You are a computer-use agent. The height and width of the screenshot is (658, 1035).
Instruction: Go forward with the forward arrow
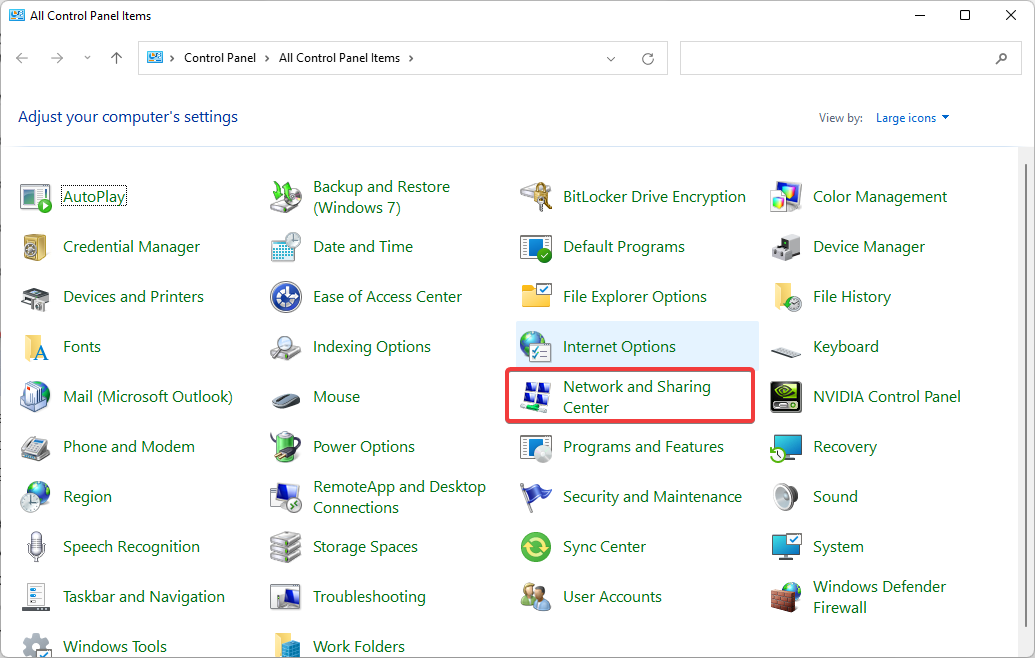pos(57,58)
